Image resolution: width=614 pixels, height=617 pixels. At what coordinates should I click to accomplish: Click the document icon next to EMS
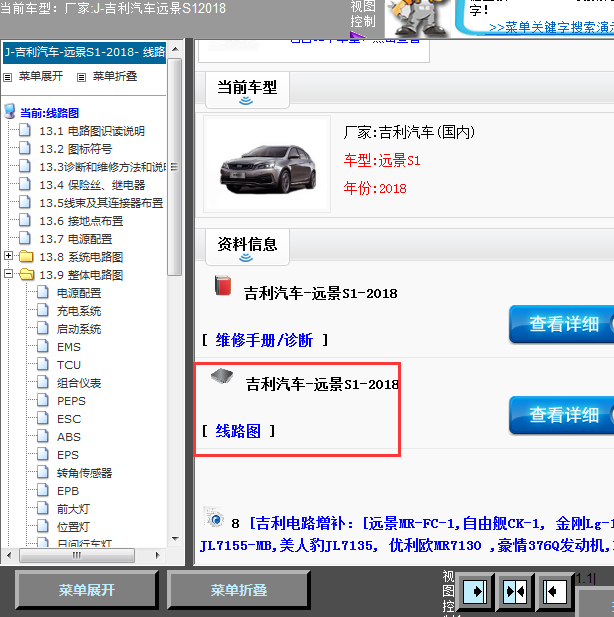point(43,346)
